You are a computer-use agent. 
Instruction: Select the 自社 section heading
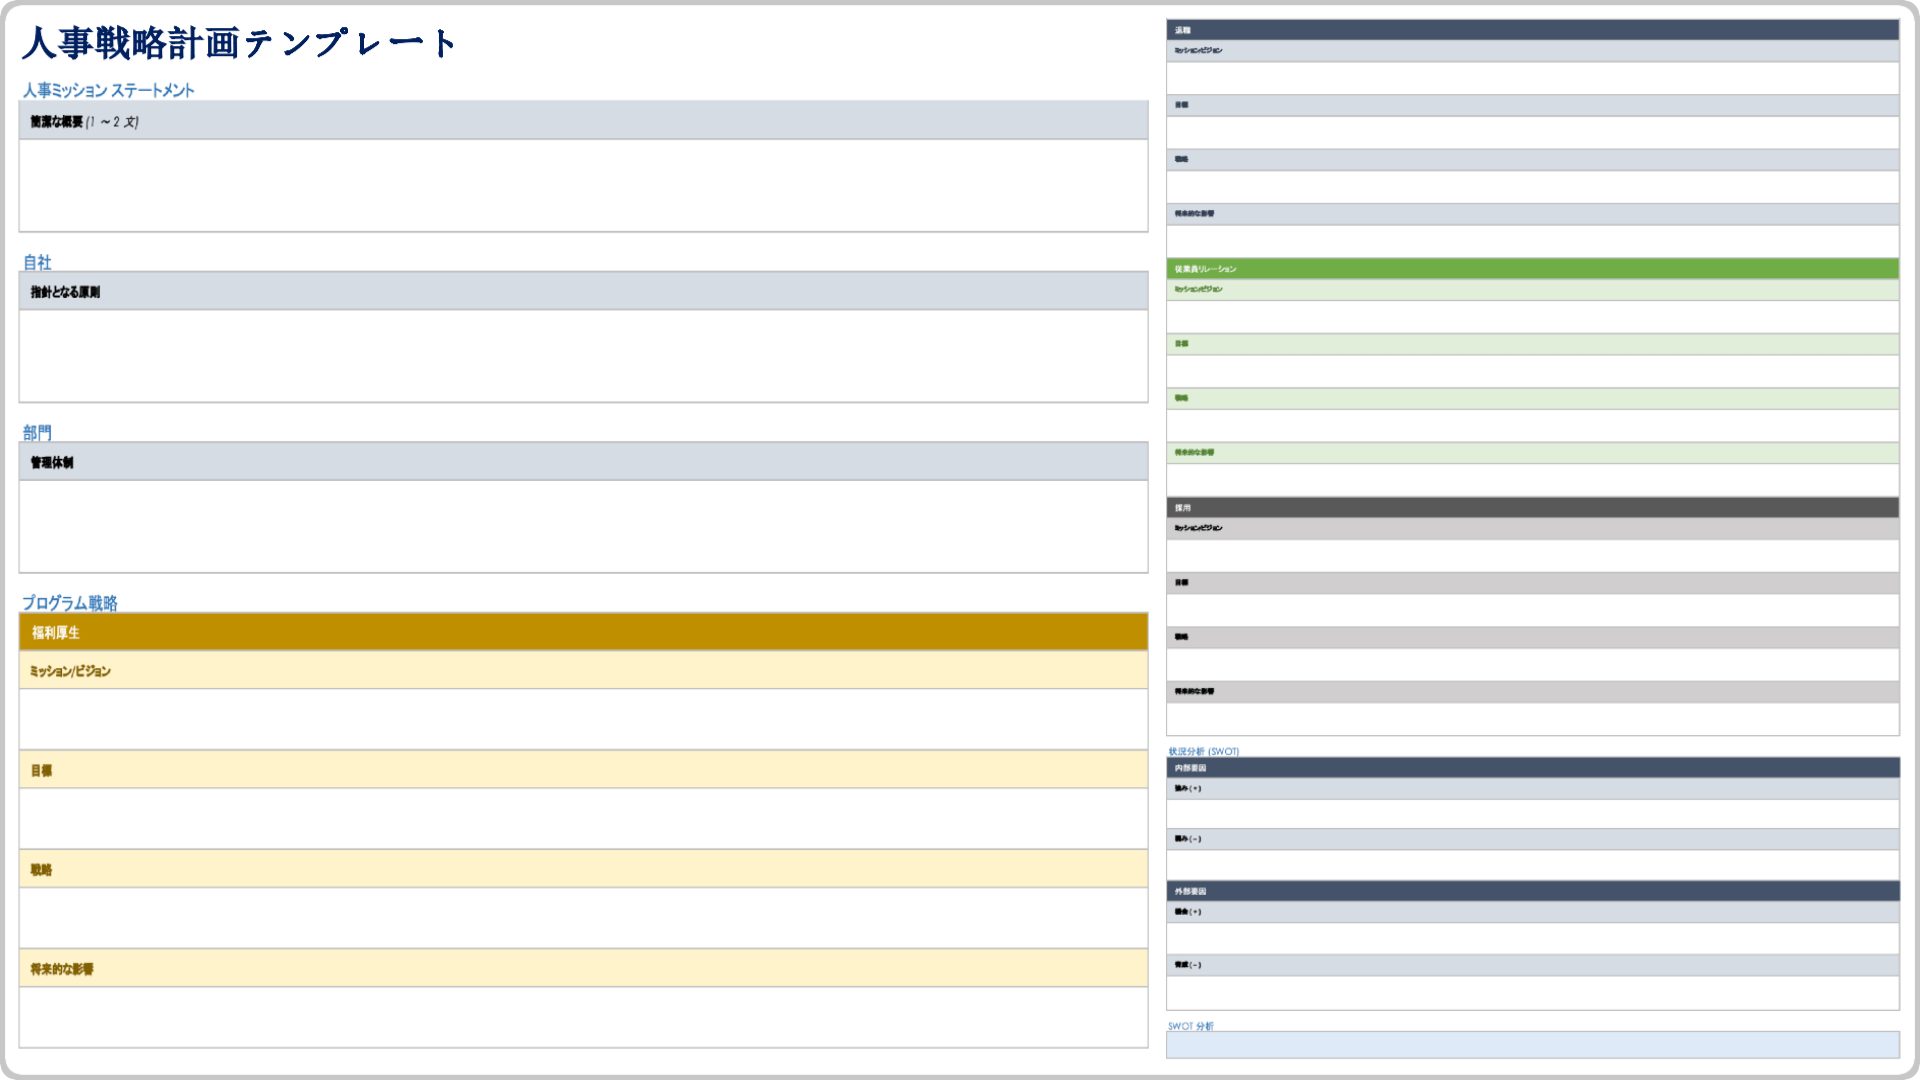click(x=37, y=262)
